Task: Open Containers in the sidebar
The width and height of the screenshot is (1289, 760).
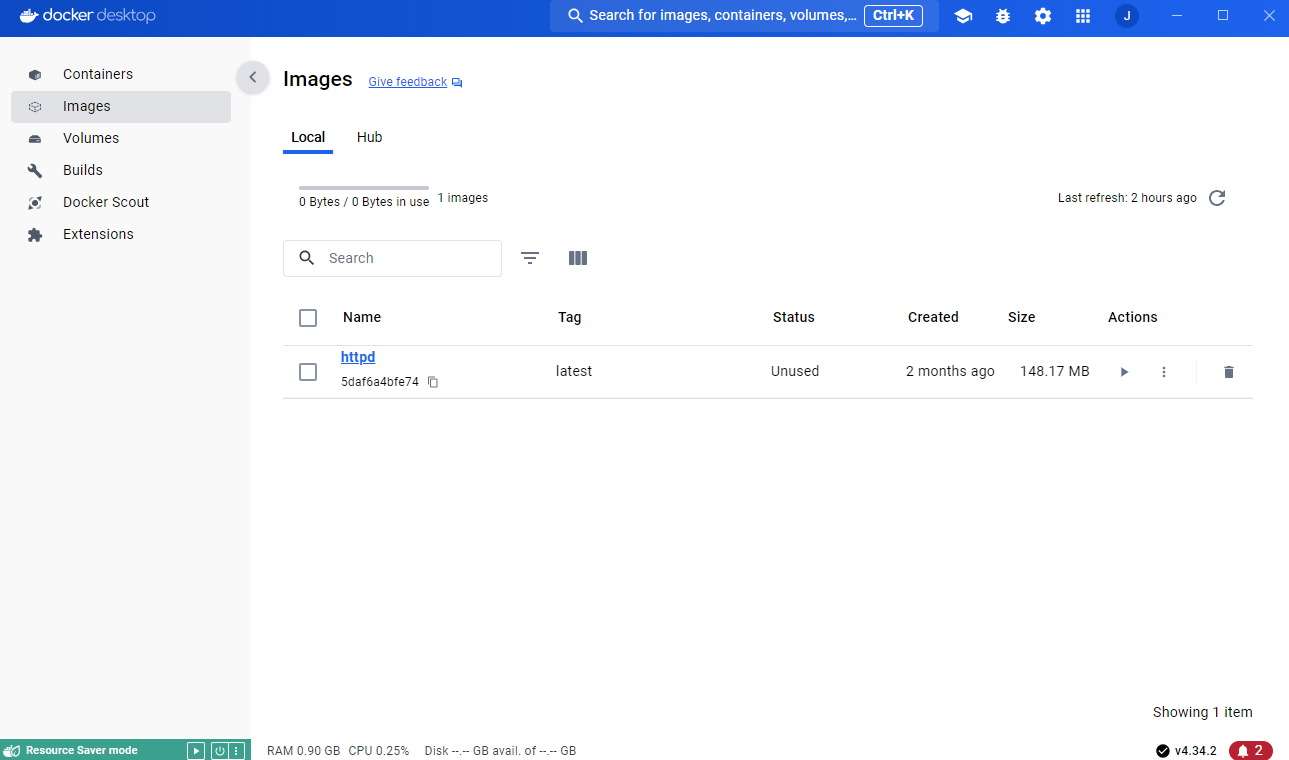Action: [x=121, y=74]
